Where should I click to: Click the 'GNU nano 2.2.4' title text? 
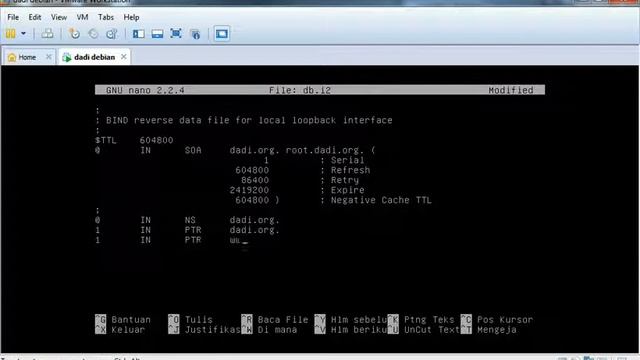tap(145, 90)
